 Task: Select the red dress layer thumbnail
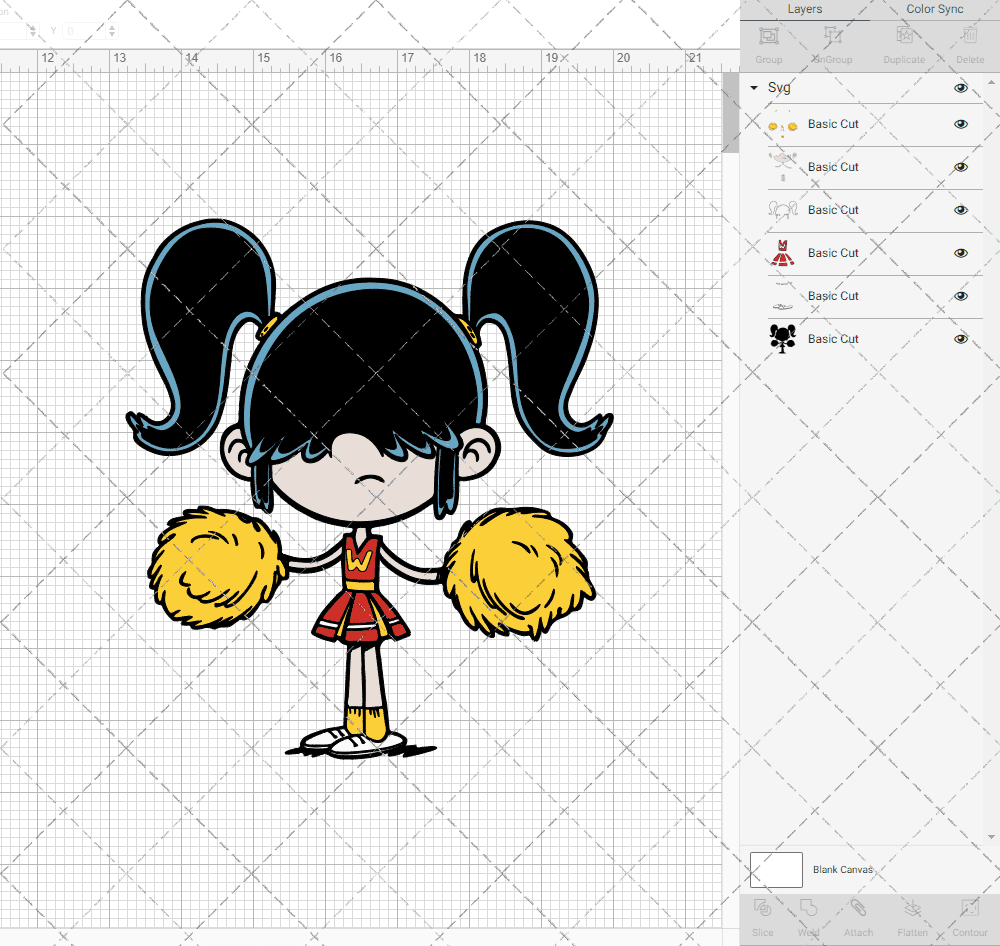pyautogui.click(x=783, y=253)
